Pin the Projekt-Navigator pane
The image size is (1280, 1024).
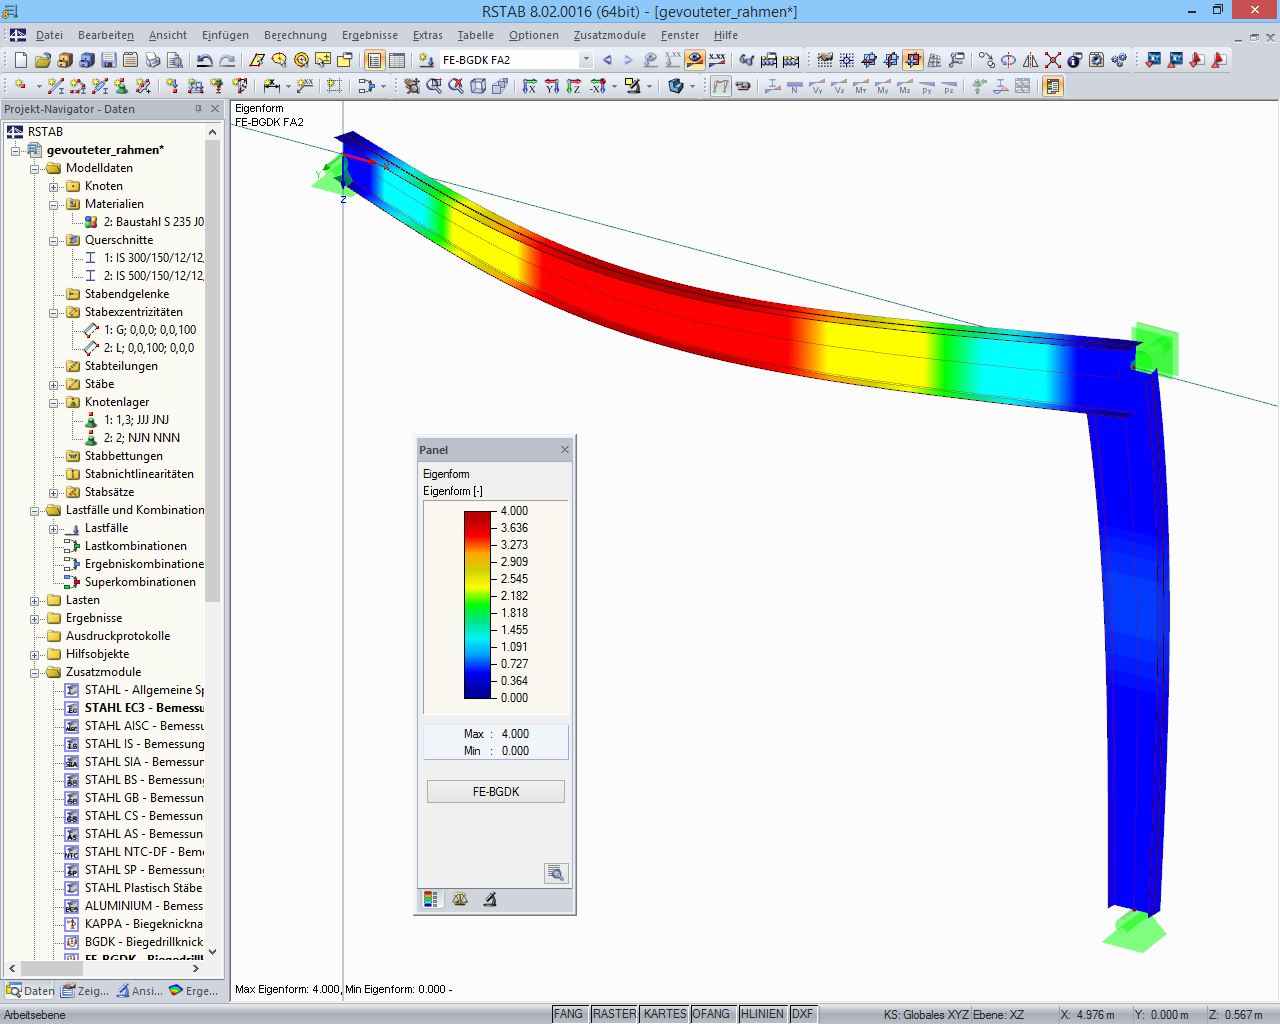click(x=198, y=109)
